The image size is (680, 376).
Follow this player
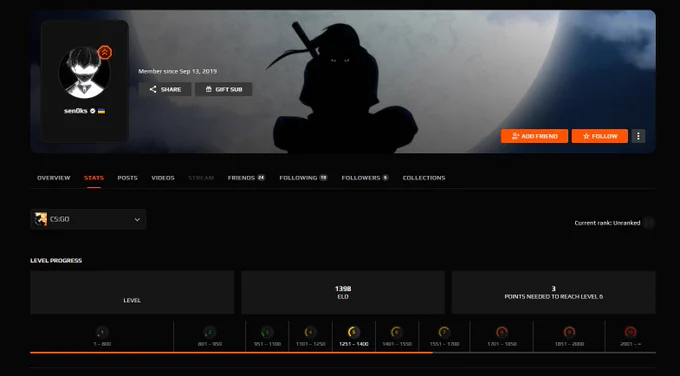[600, 136]
